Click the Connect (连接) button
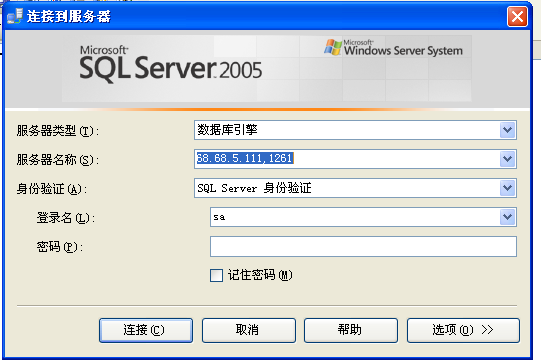 [x=146, y=330]
